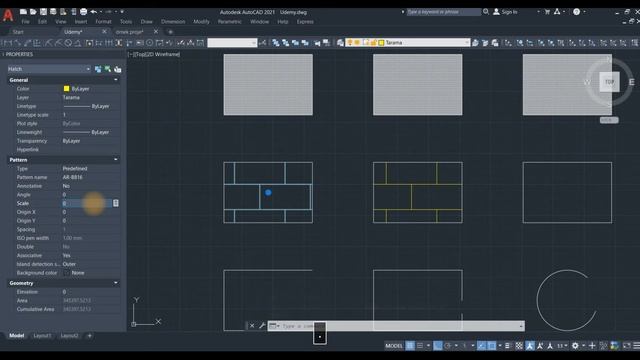Click the calculator icon next to Scale field
This screenshot has width=640, height=360.
click(x=116, y=203)
